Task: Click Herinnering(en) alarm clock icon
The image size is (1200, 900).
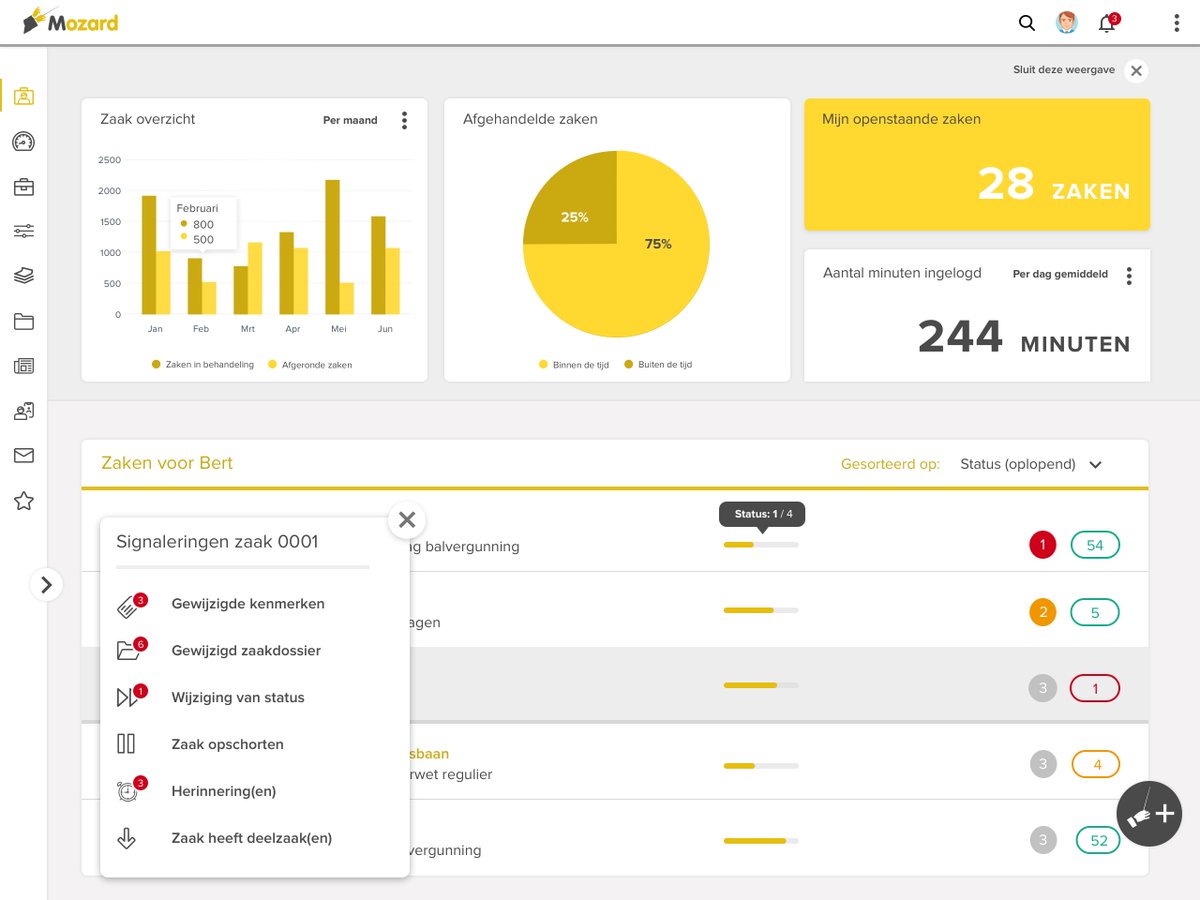Action: [x=128, y=791]
